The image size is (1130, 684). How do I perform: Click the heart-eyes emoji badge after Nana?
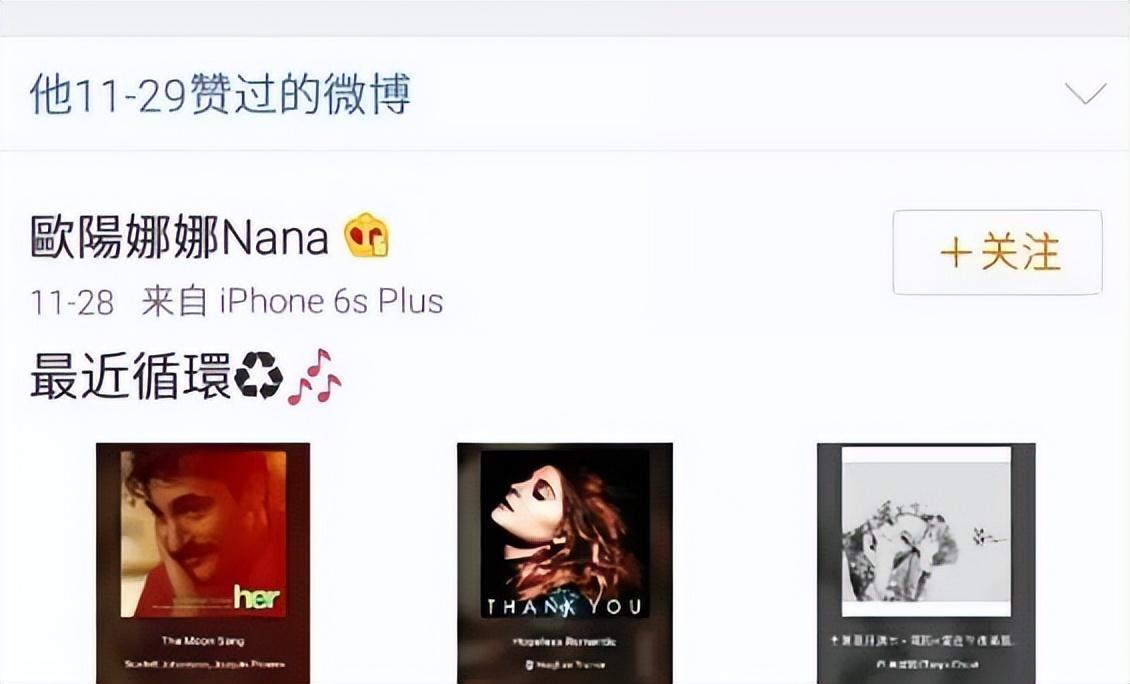pos(366,235)
